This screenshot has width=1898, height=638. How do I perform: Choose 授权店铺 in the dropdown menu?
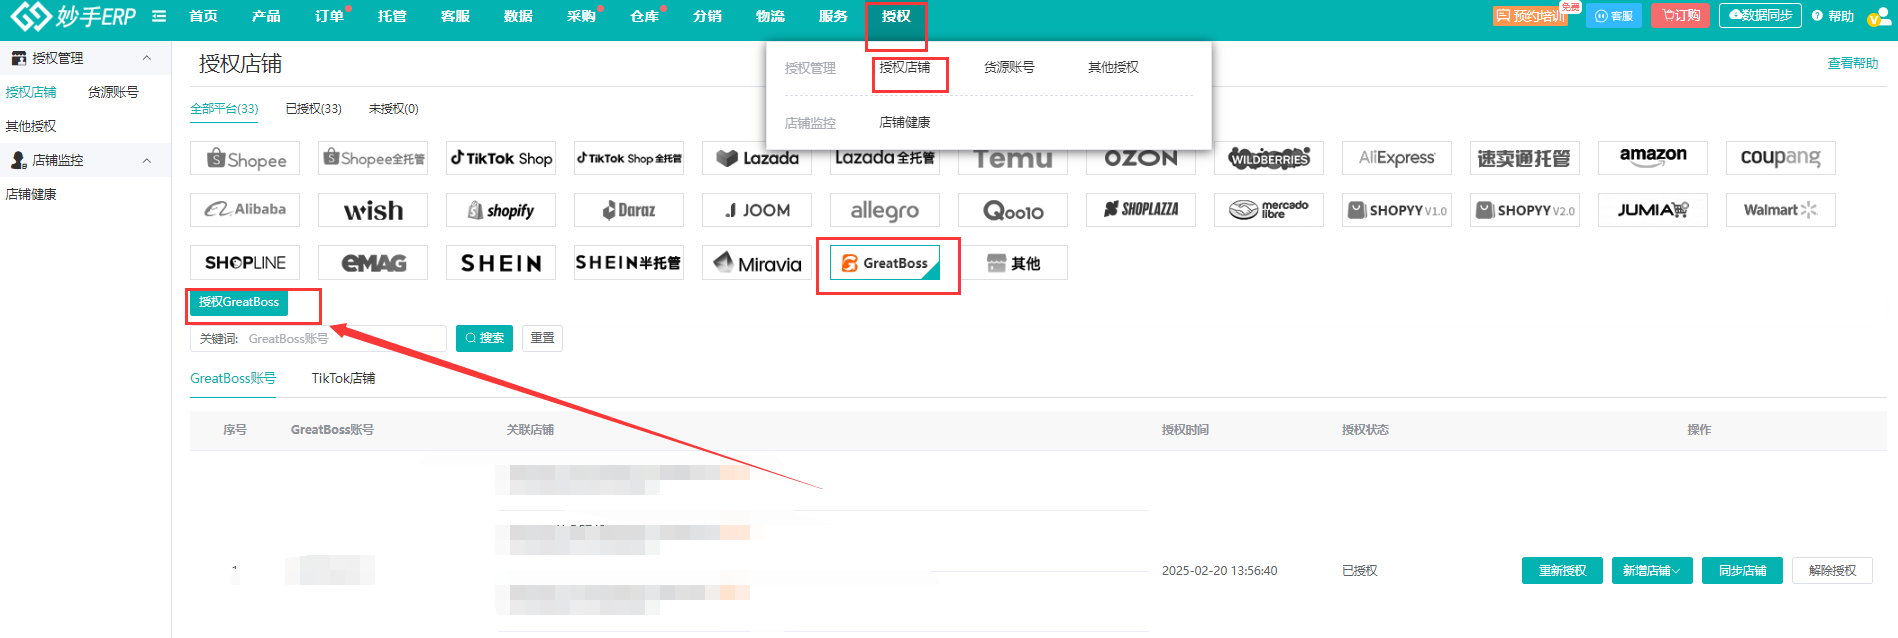click(x=904, y=67)
